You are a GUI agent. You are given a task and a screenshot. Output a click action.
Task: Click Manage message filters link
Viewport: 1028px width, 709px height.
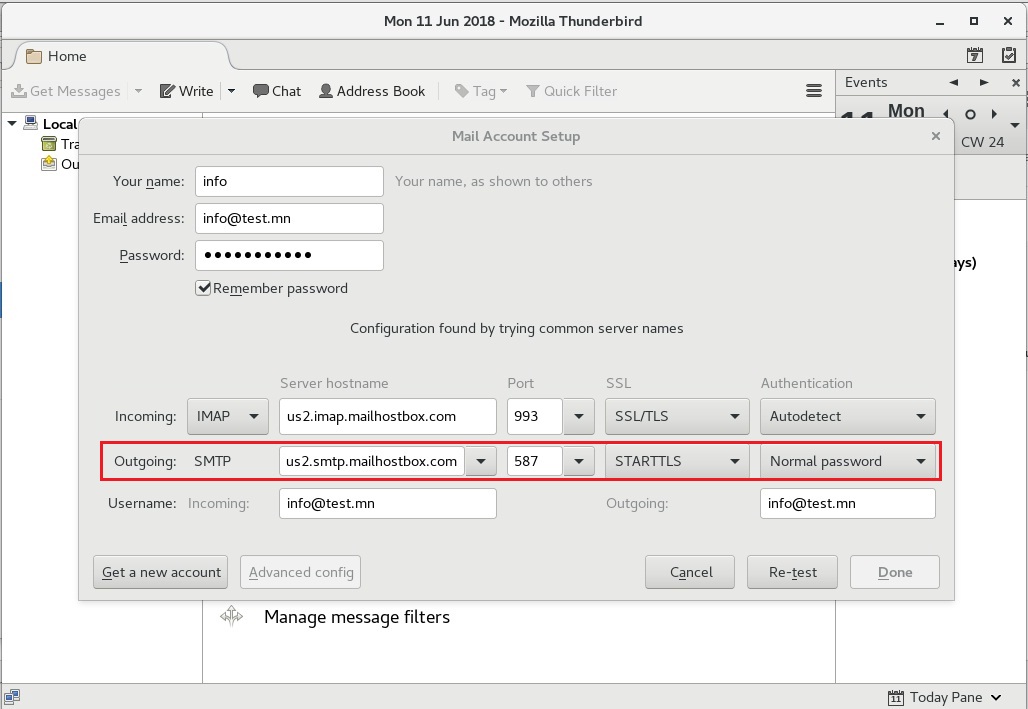tap(357, 617)
